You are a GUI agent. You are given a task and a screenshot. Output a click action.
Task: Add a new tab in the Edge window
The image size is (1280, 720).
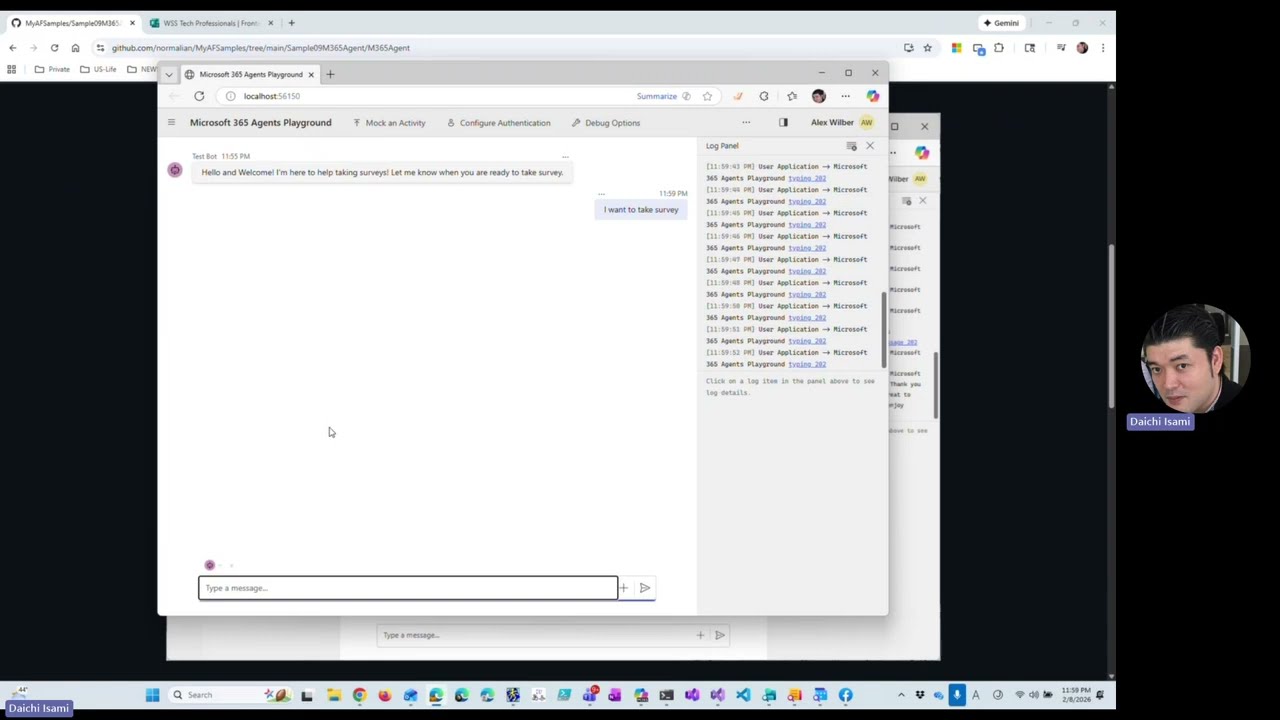[x=330, y=74]
